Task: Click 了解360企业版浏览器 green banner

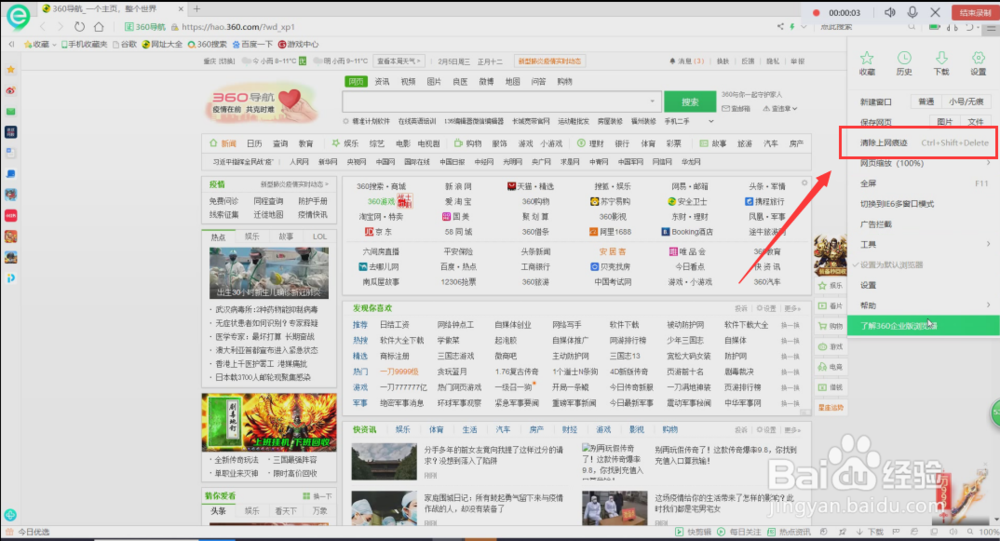Action: click(923, 326)
